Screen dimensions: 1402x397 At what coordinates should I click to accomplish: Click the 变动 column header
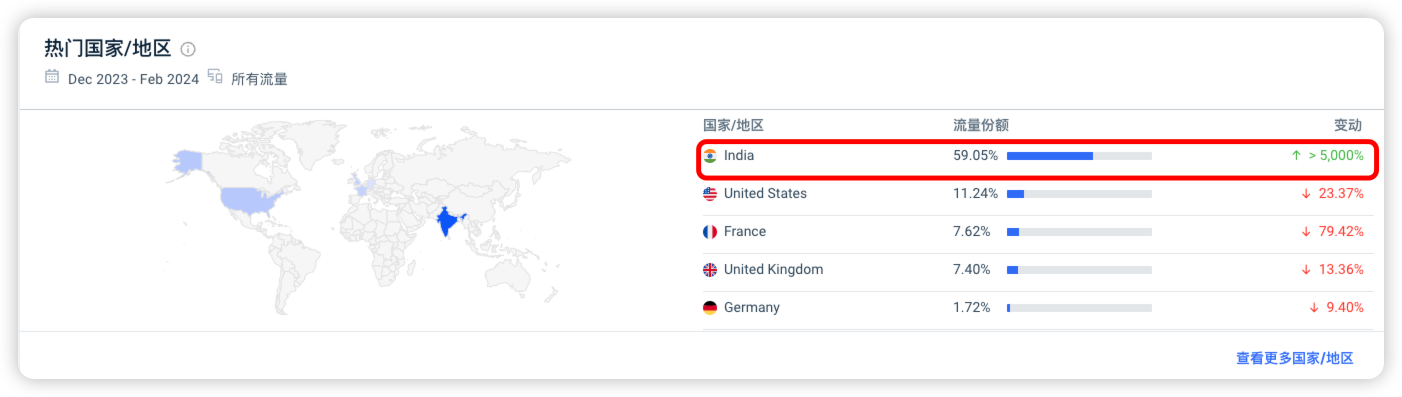point(1348,125)
